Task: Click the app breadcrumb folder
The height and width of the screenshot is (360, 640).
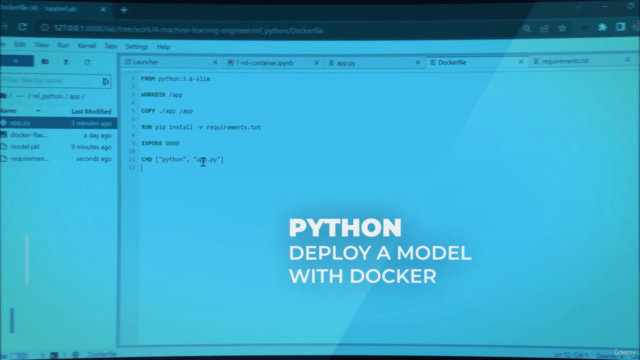Action: (75, 97)
